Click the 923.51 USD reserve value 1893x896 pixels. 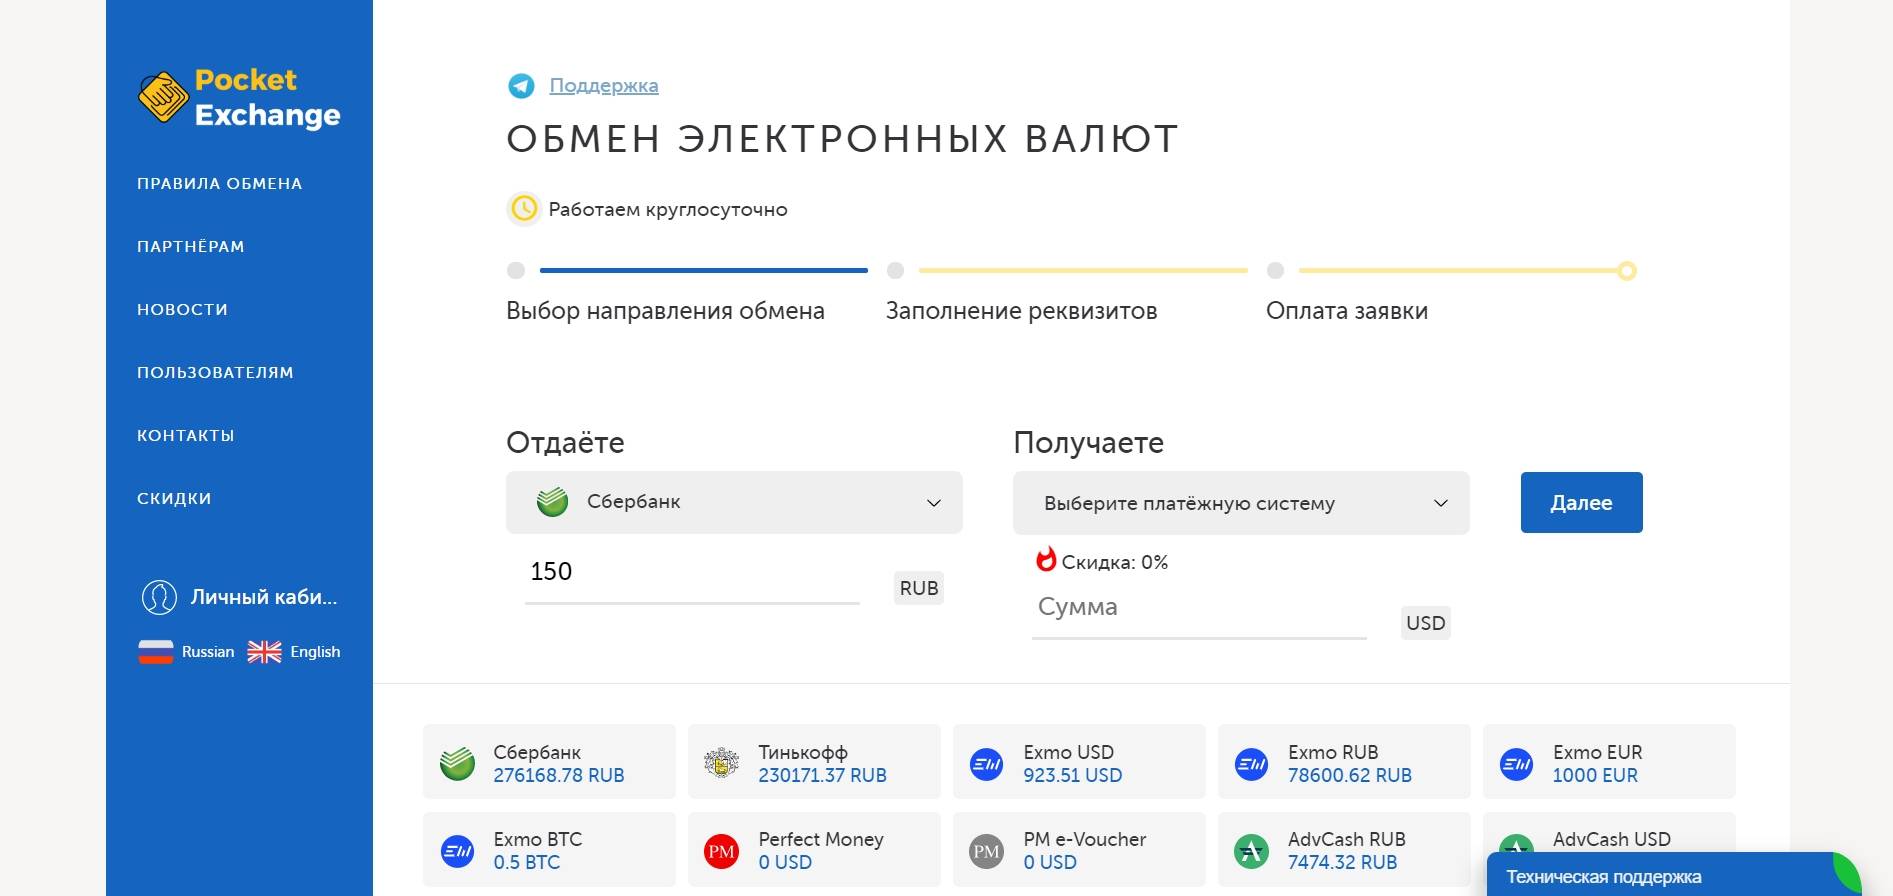1073,775
